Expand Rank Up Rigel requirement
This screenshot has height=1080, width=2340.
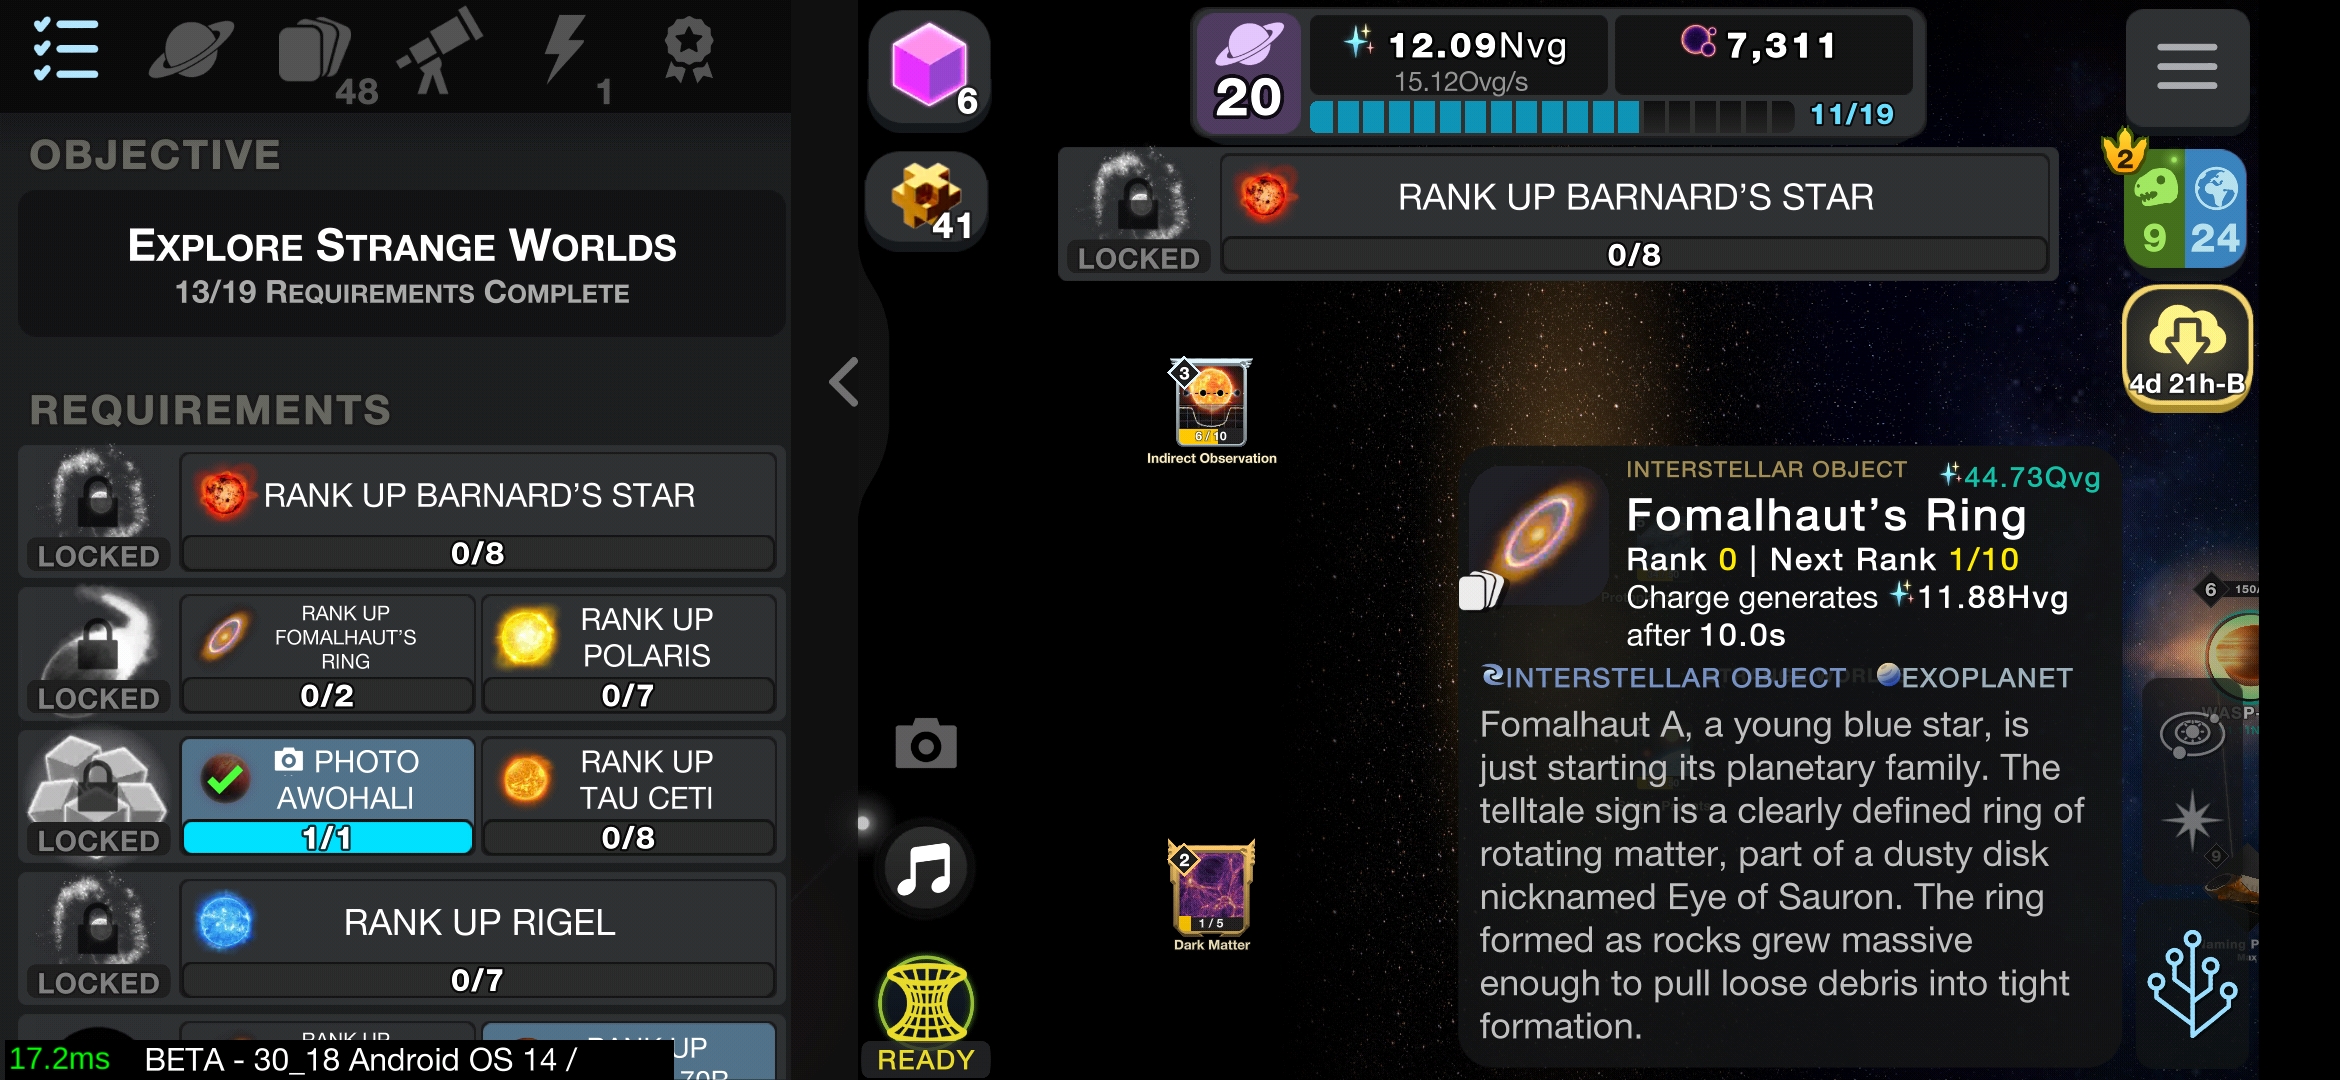tap(478, 939)
